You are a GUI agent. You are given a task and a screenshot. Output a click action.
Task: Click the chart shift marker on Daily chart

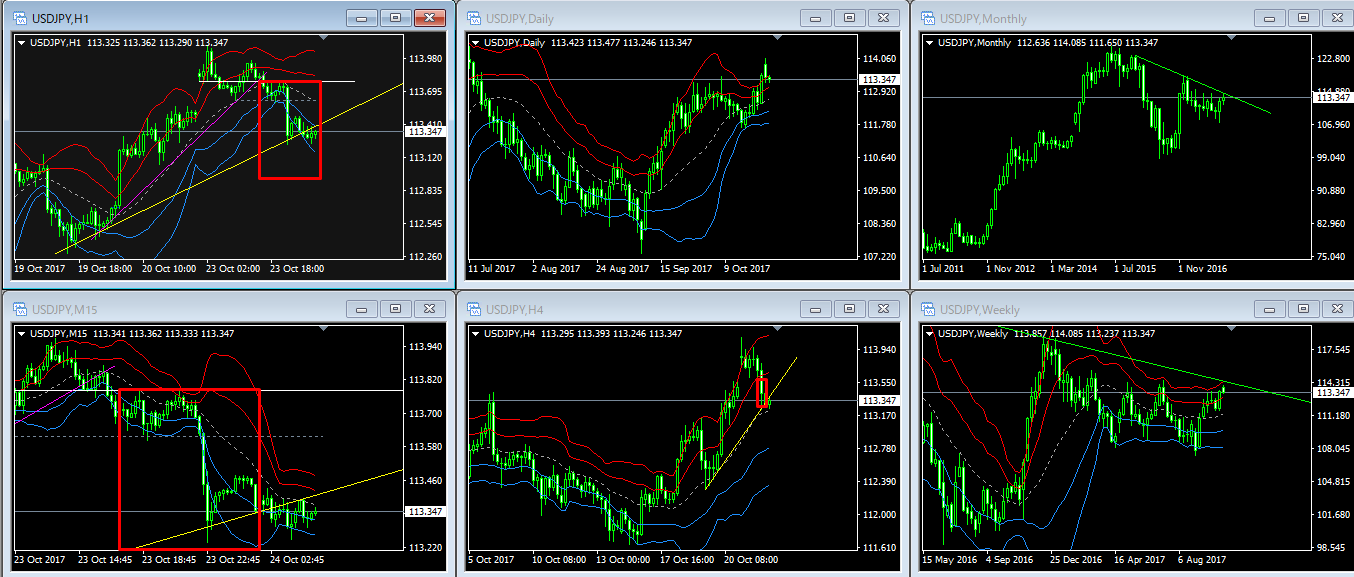pyautogui.click(x=775, y=38)
